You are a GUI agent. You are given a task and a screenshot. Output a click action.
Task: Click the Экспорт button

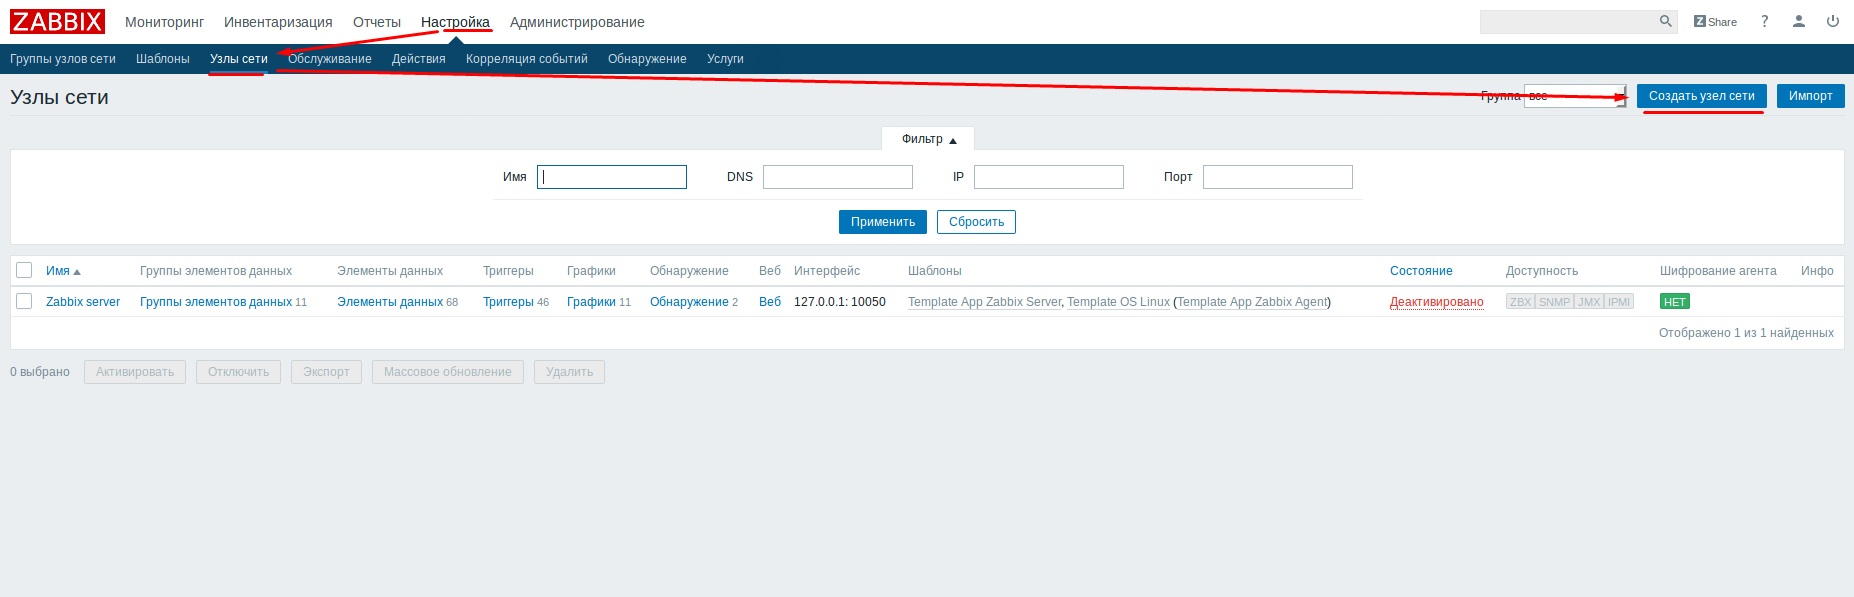326,372
